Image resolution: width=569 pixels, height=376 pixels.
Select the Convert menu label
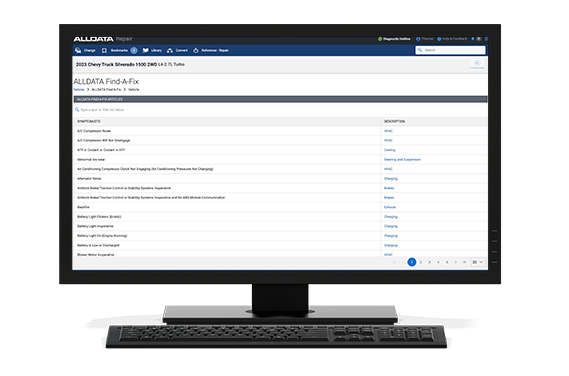click(181, 50)
